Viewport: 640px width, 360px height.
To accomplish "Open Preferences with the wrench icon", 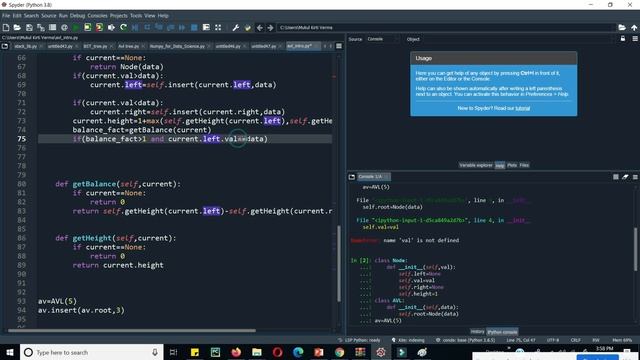I will (x=236, y=27).
